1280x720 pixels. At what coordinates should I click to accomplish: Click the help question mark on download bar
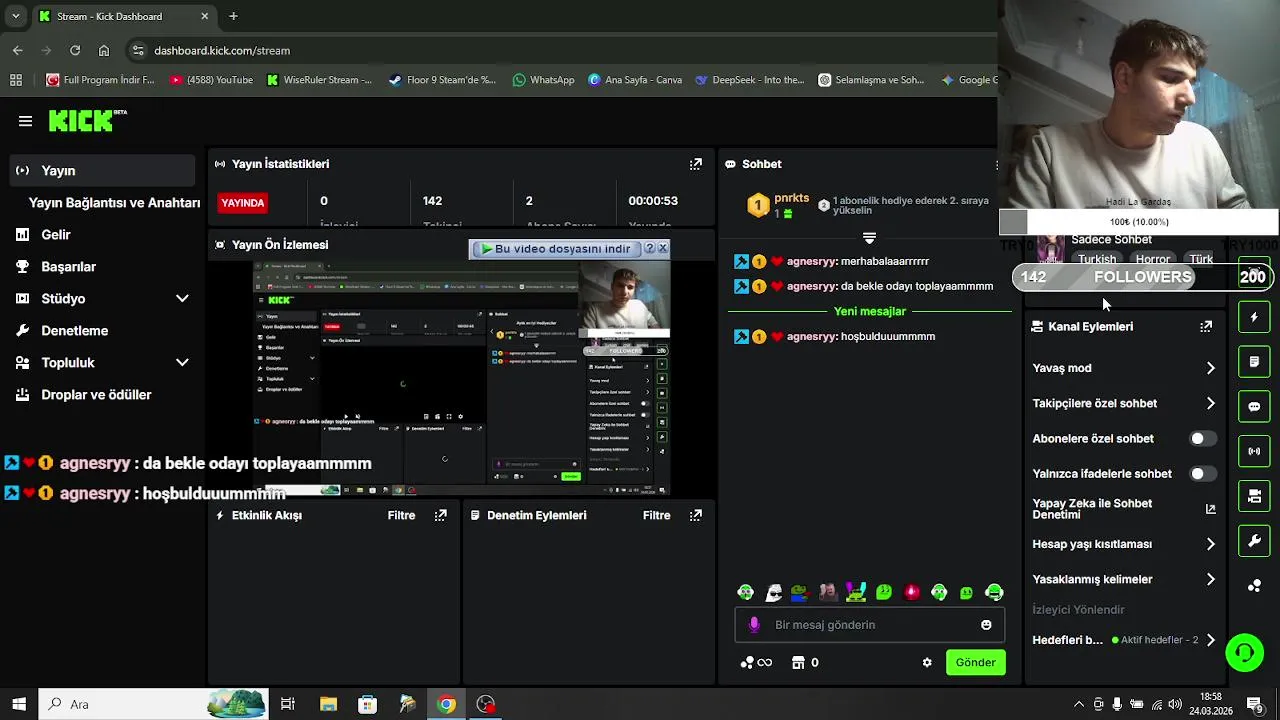[x=649, y=248]
